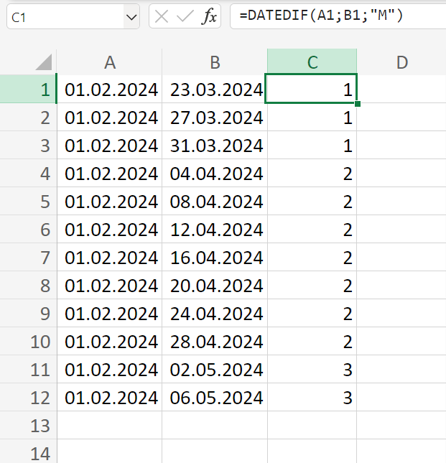This screenshot has width=446, height=463.
Task: Click cell C4 showing 2
Action: click(x=312, y=173)
